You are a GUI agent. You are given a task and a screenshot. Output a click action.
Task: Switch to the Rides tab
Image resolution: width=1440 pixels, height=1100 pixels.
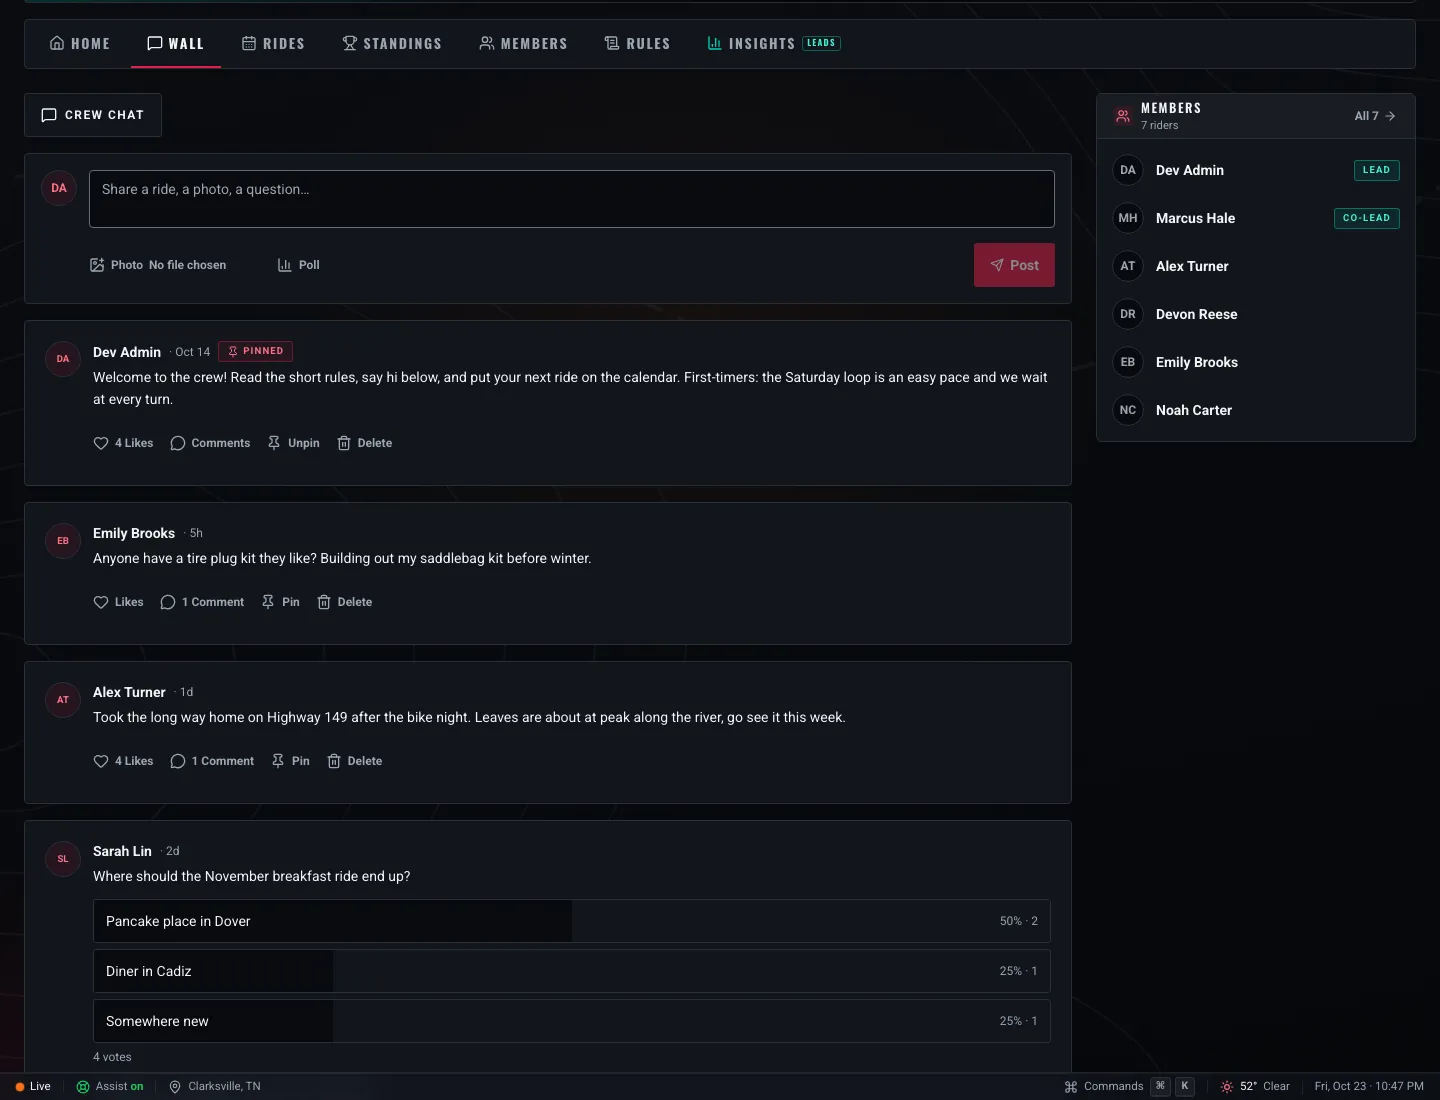[x=273, y=44]
